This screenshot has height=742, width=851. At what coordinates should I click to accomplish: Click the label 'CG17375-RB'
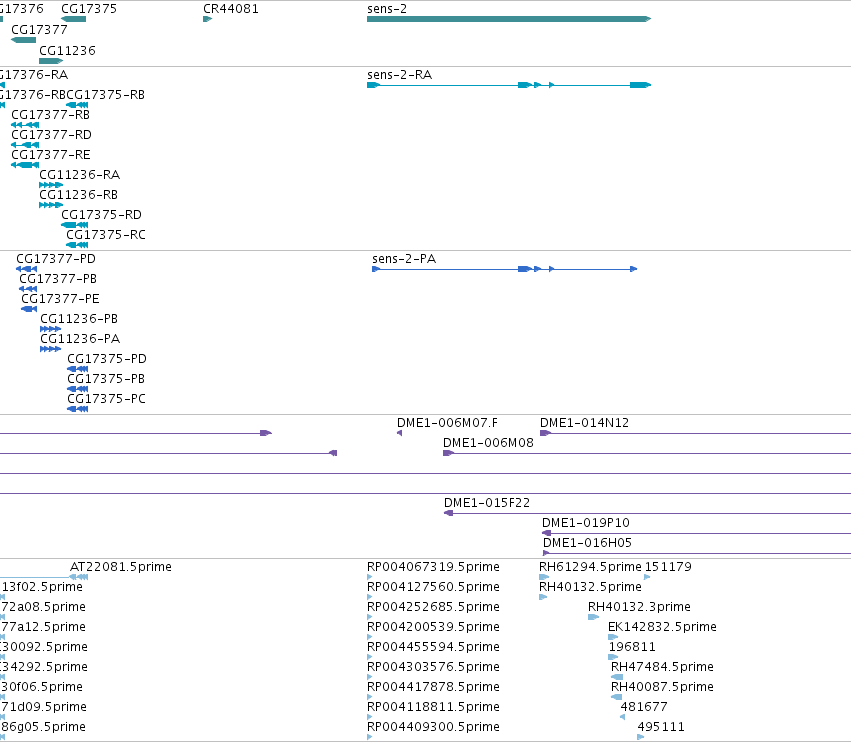pyautogui.click(x=105, y=95)
